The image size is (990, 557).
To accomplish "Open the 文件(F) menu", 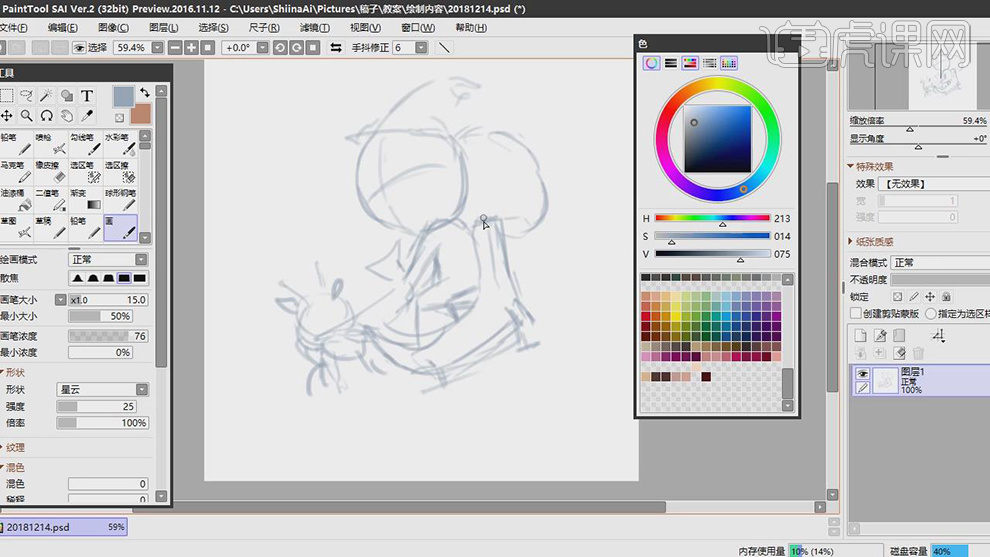I will [x=13, y=28].
